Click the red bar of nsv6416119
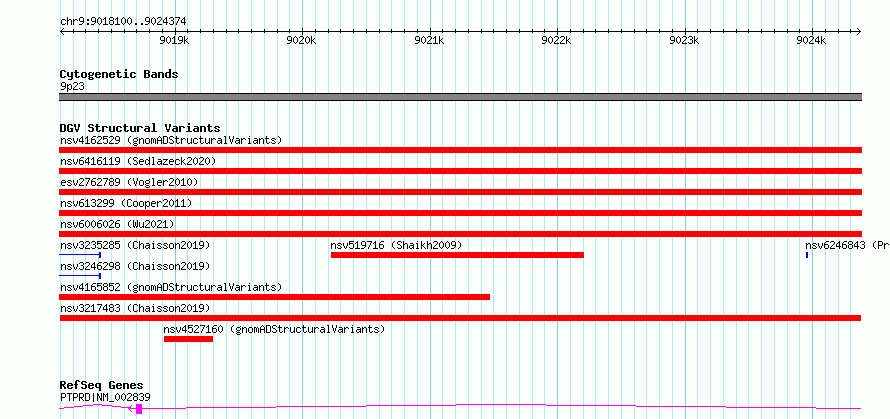The height and width of the screenshot is (419, 890). coord(460,171)
